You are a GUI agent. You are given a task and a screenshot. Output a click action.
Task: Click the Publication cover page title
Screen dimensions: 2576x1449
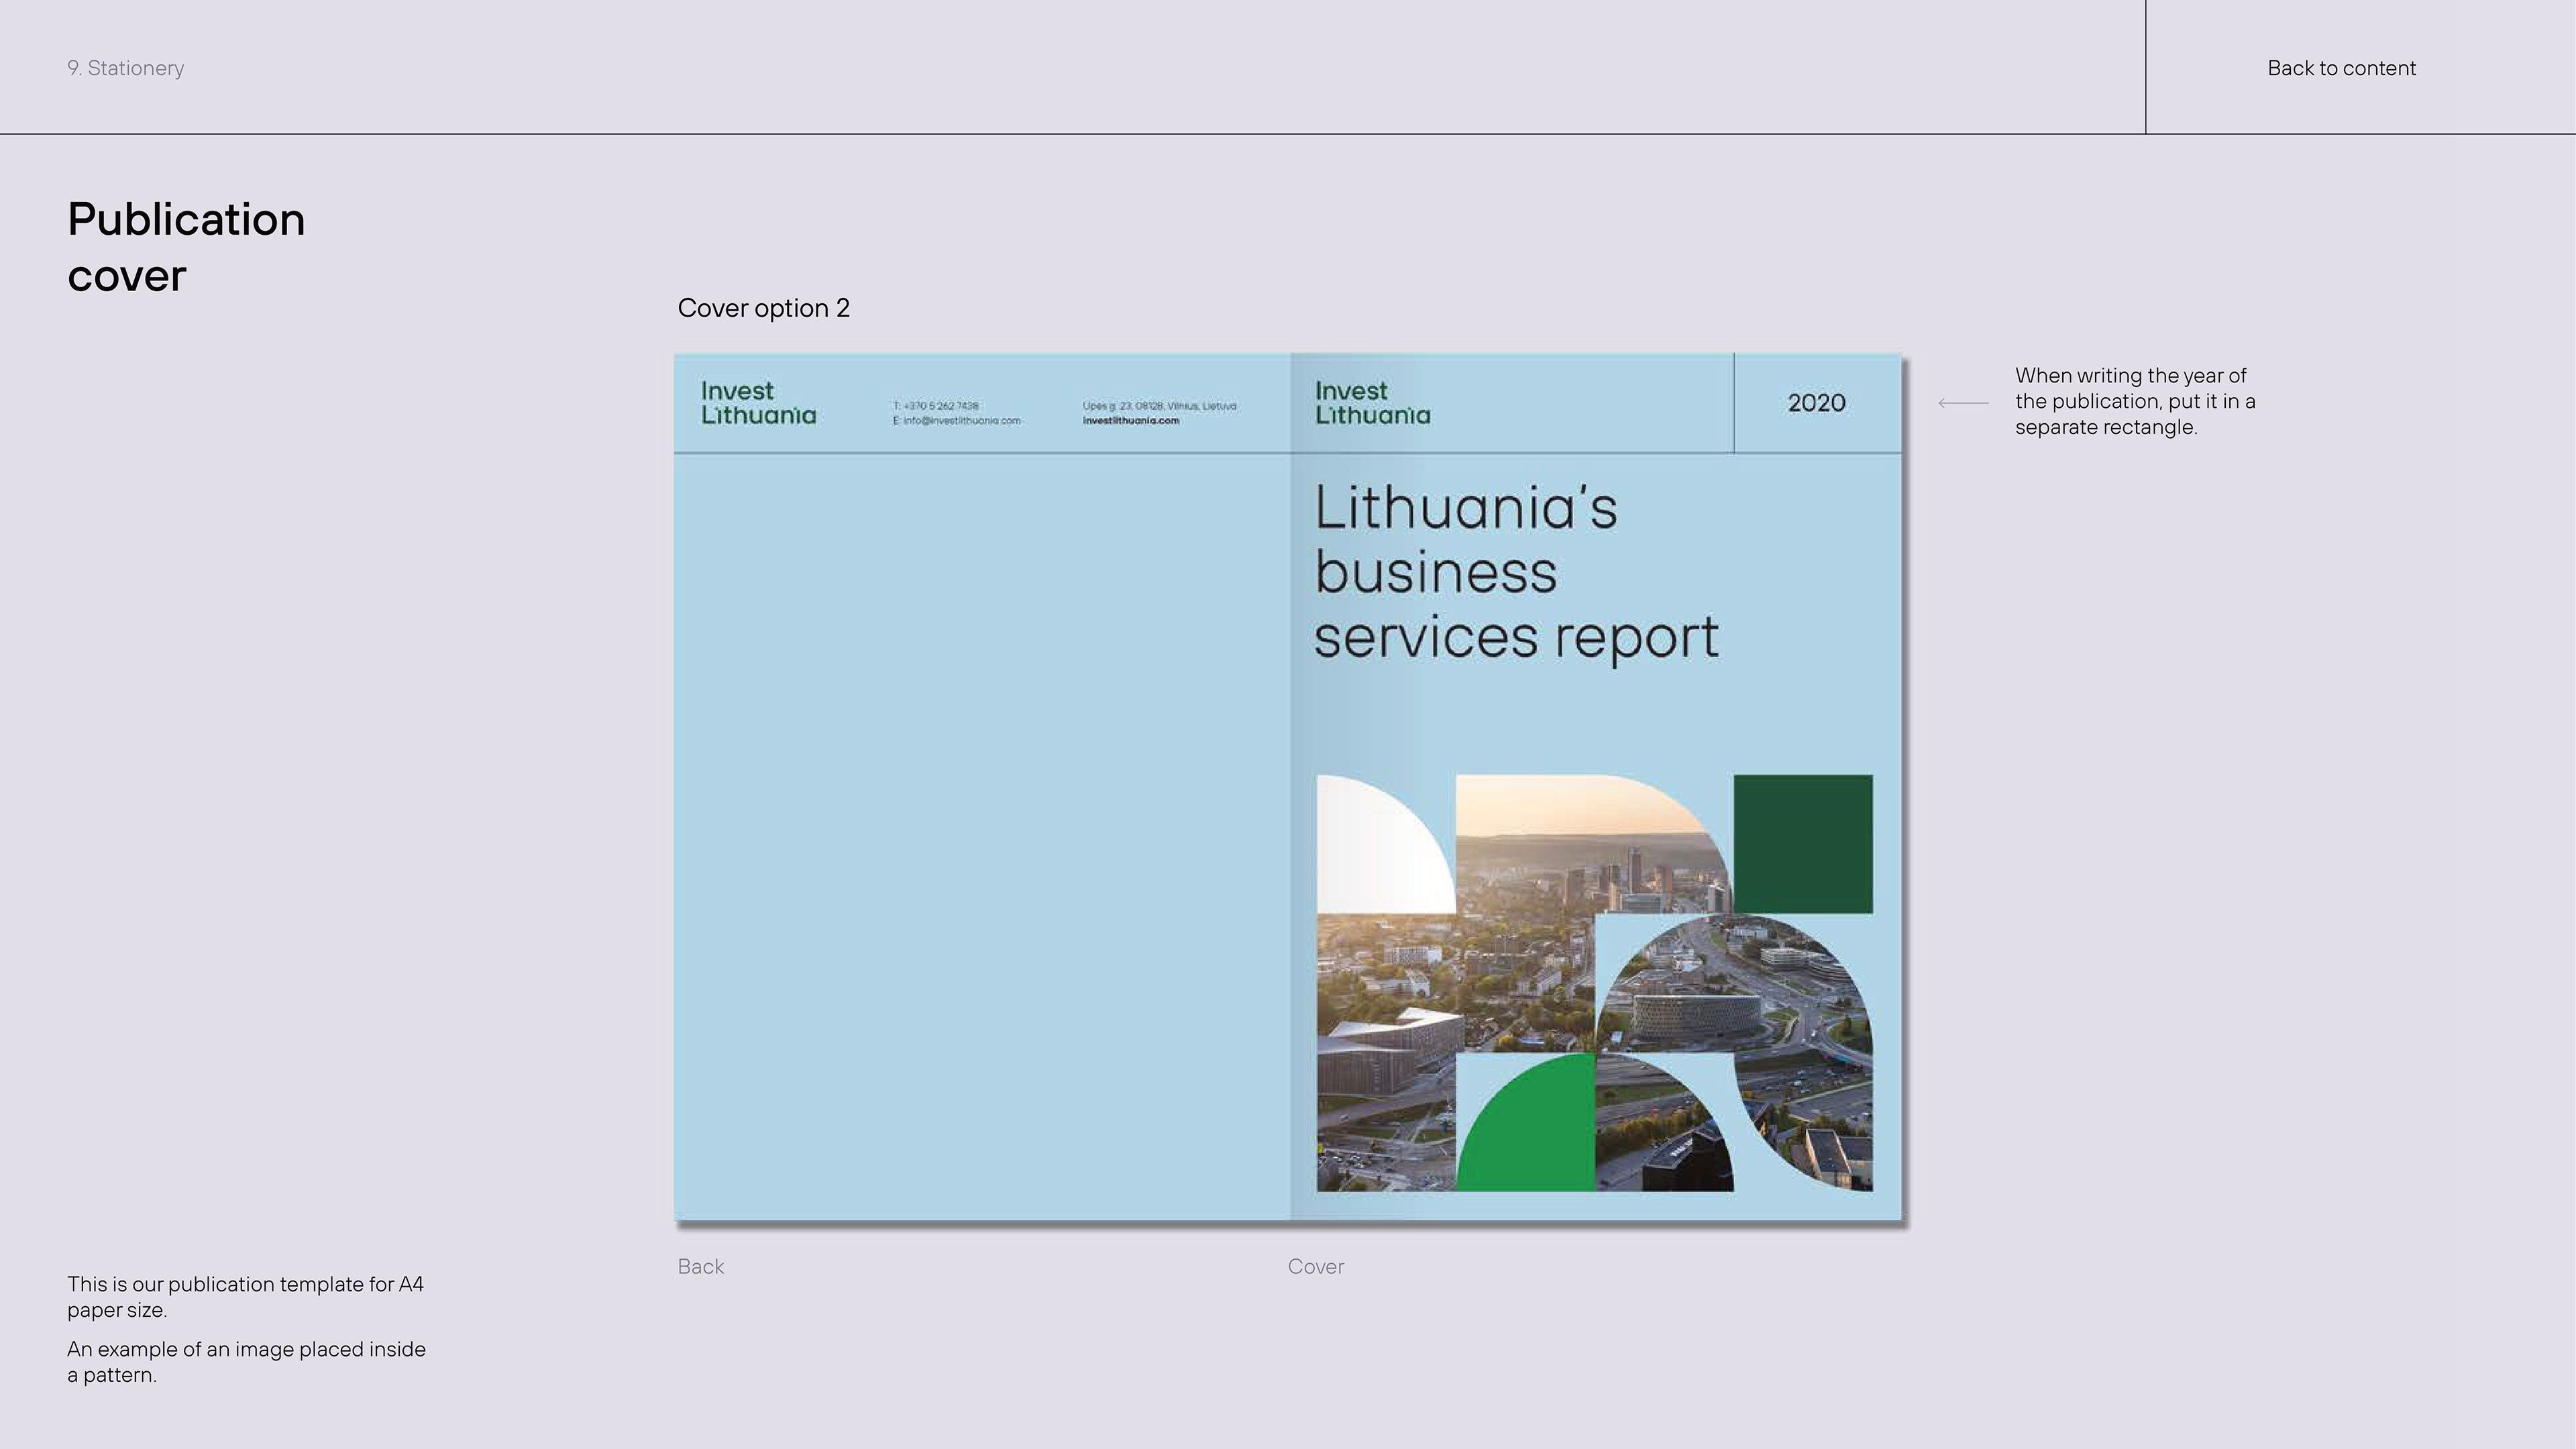coord(186,246)
